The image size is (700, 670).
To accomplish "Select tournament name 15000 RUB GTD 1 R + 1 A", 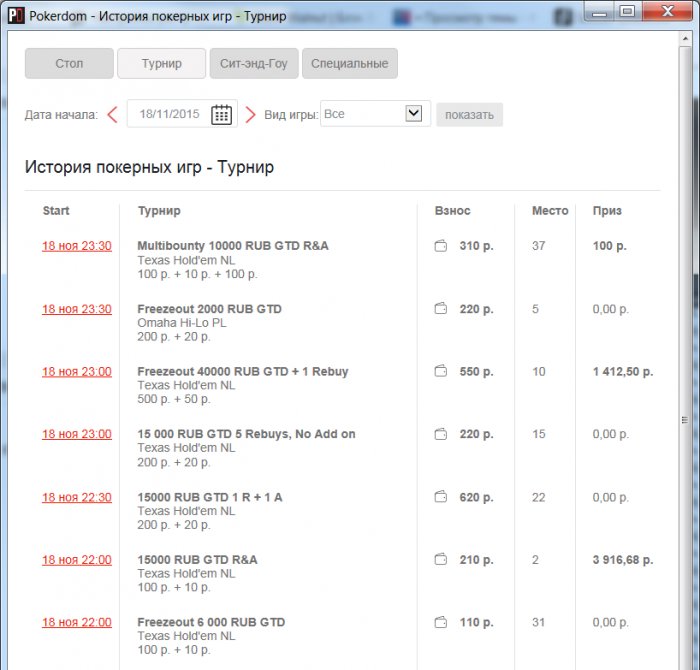I will pos(210,497).
